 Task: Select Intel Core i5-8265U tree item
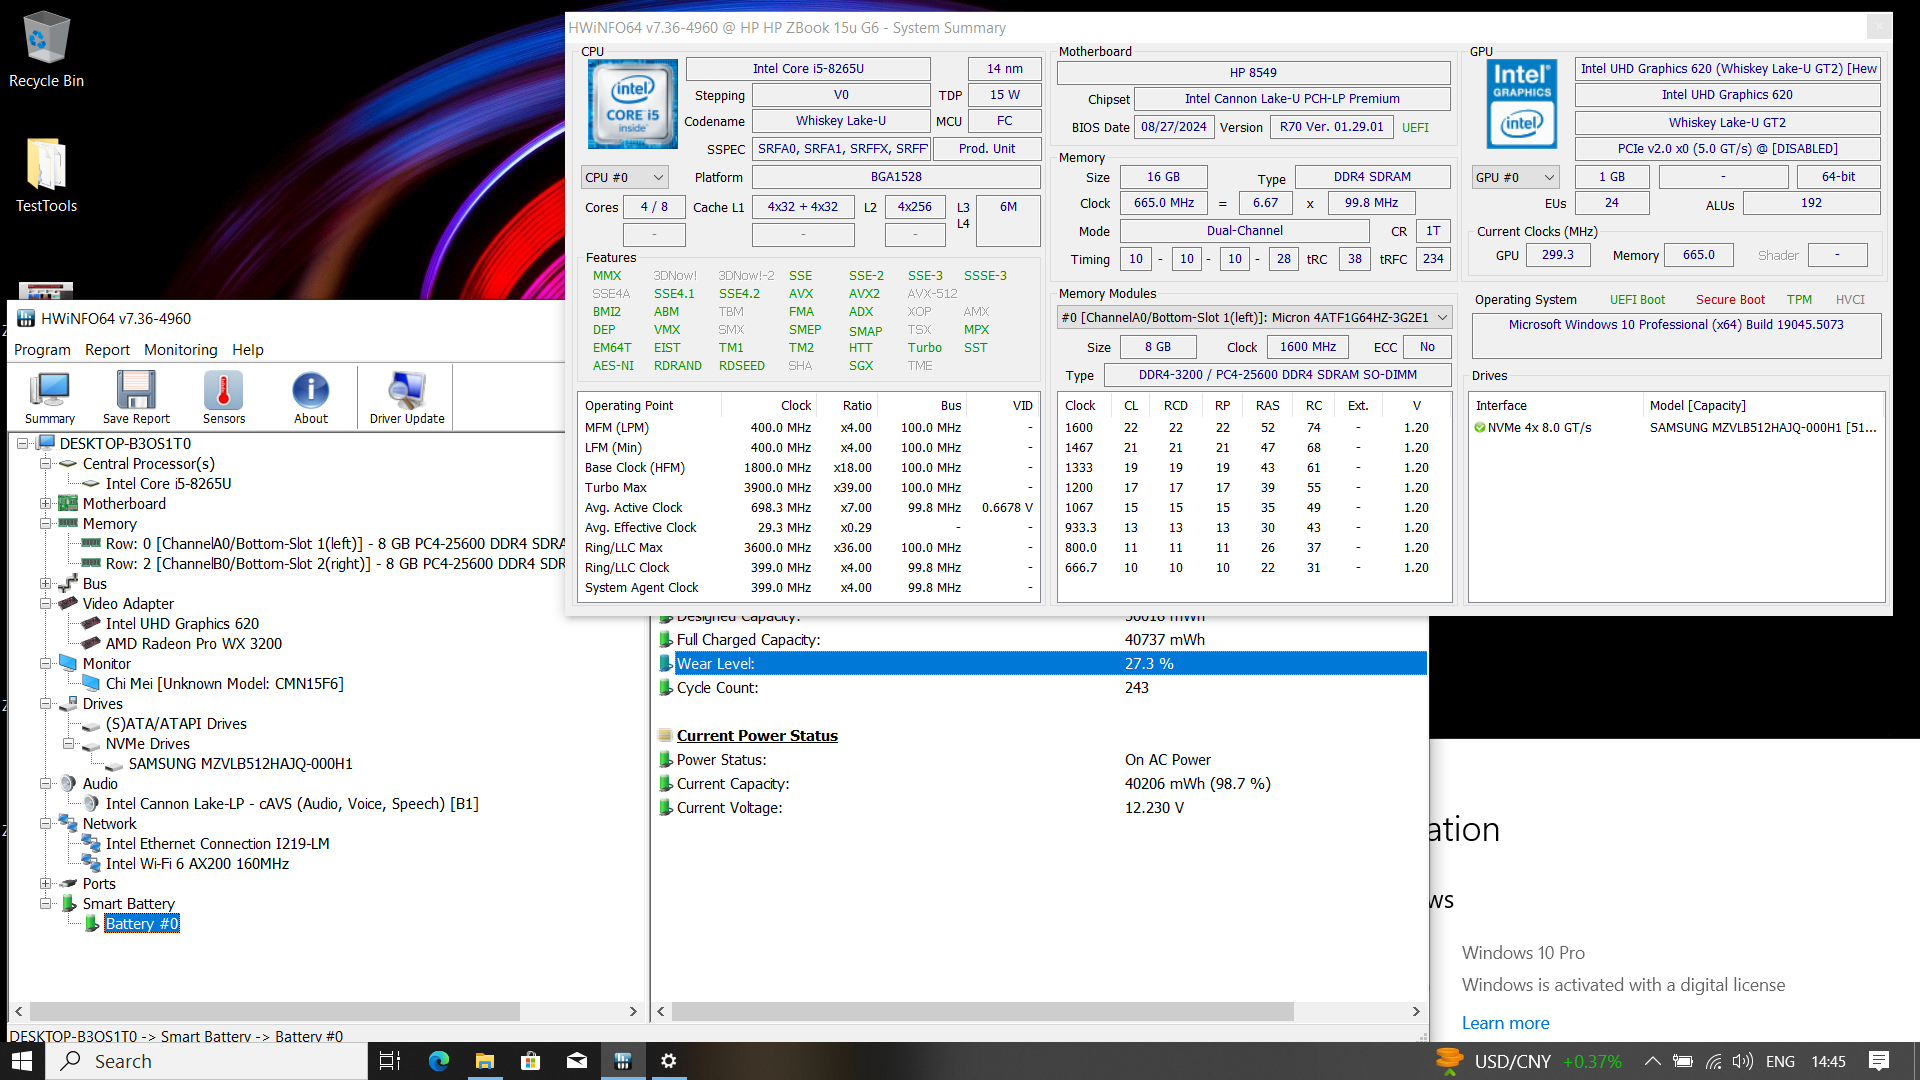point(168,484)
